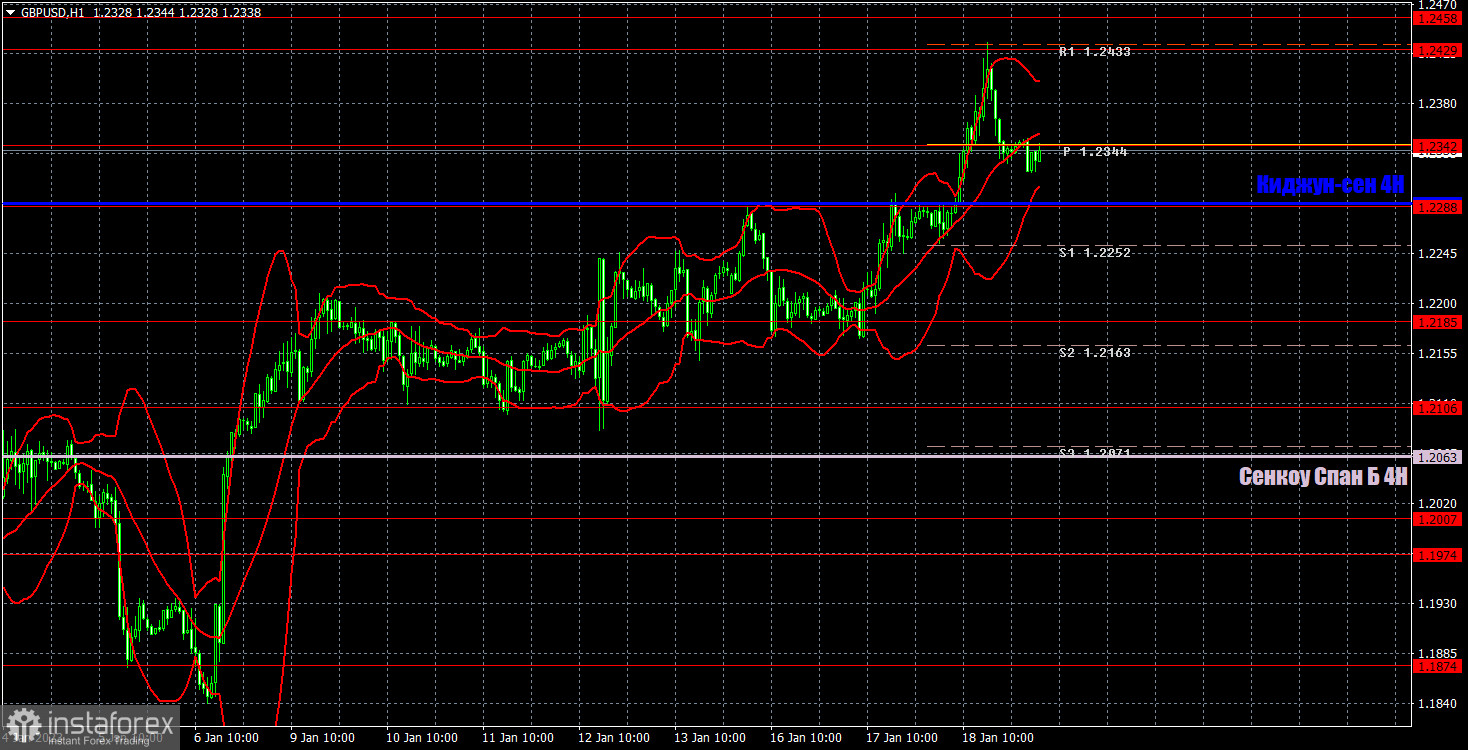
Task: Click the 1.2429 red price tag
Action: [1437, 49]
